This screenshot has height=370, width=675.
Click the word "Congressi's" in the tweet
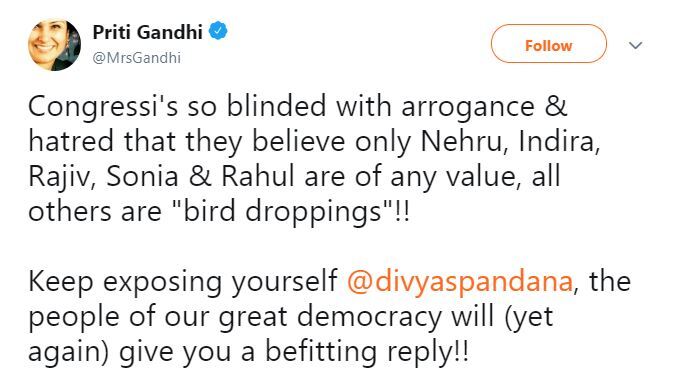(103, 107)
